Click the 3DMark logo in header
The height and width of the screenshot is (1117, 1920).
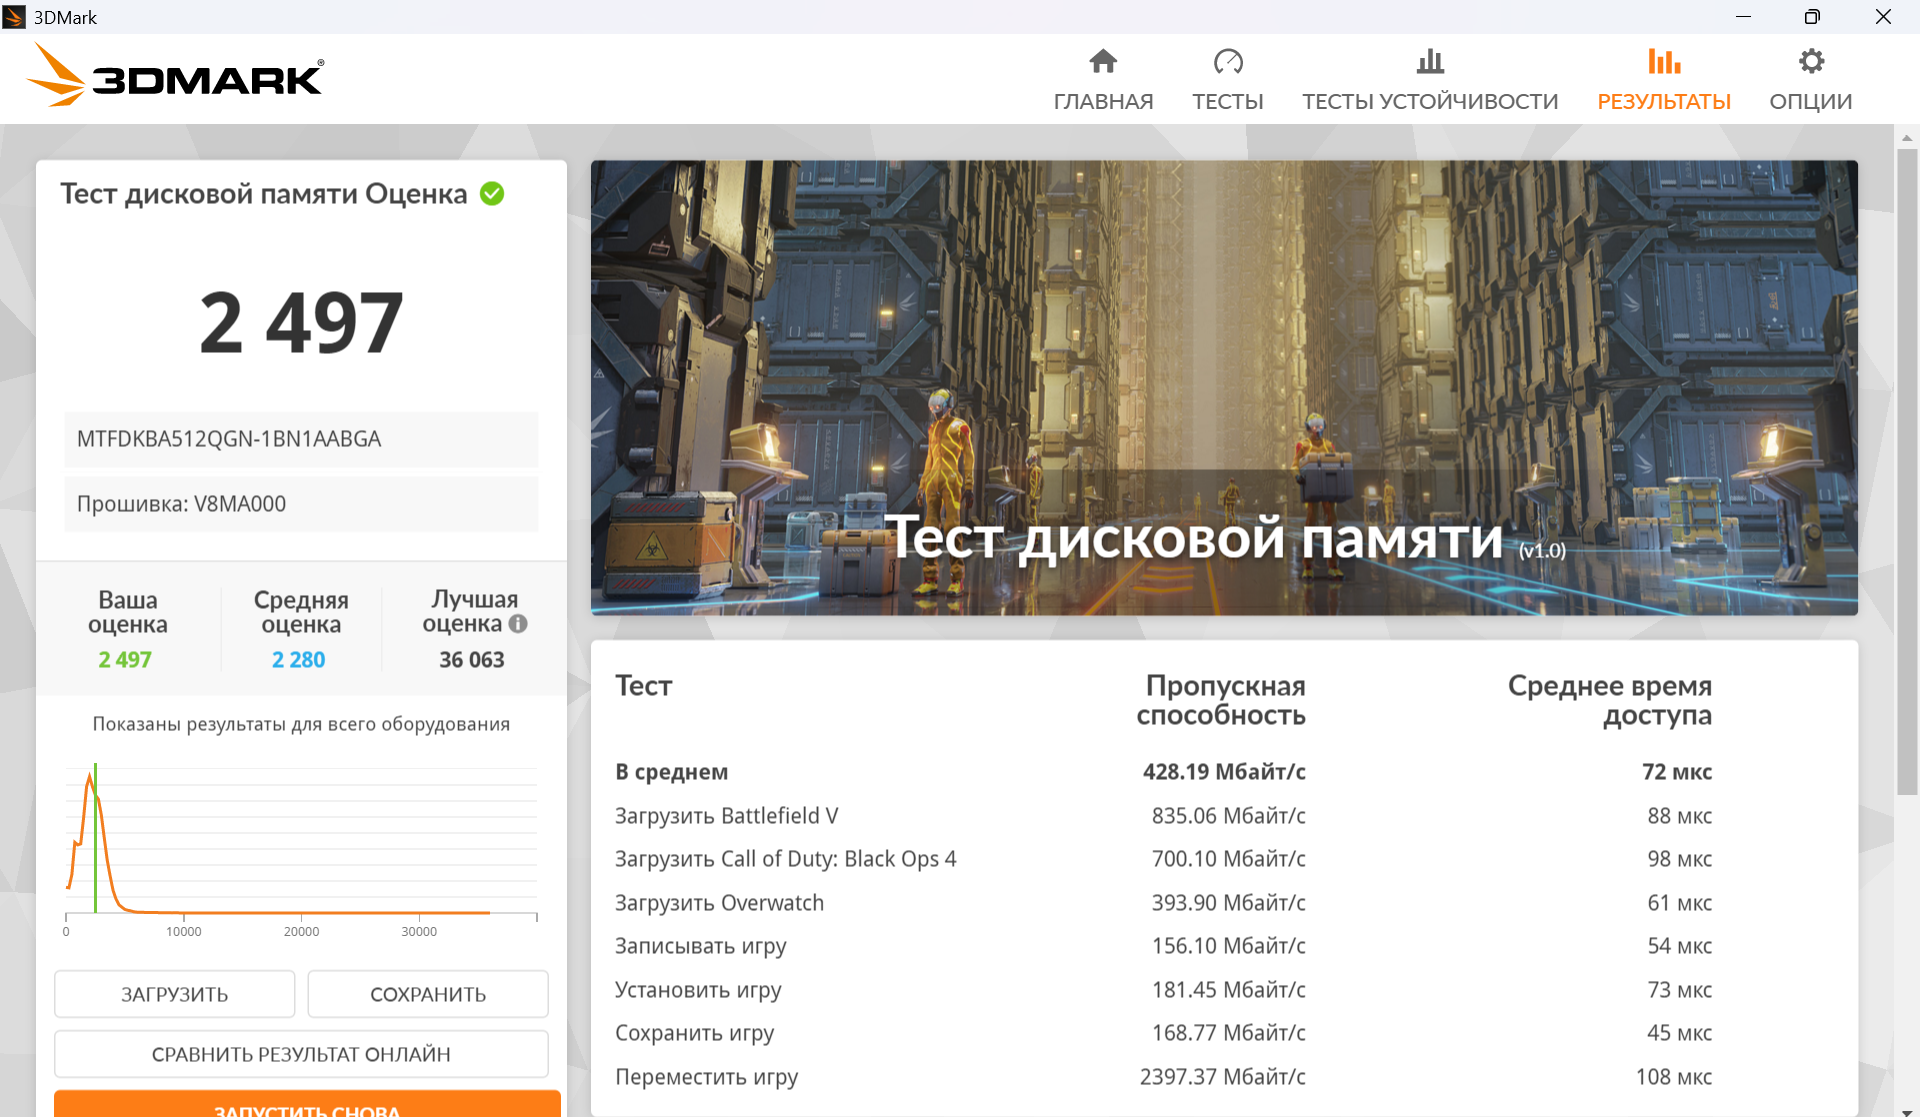(x=175, y=76)
